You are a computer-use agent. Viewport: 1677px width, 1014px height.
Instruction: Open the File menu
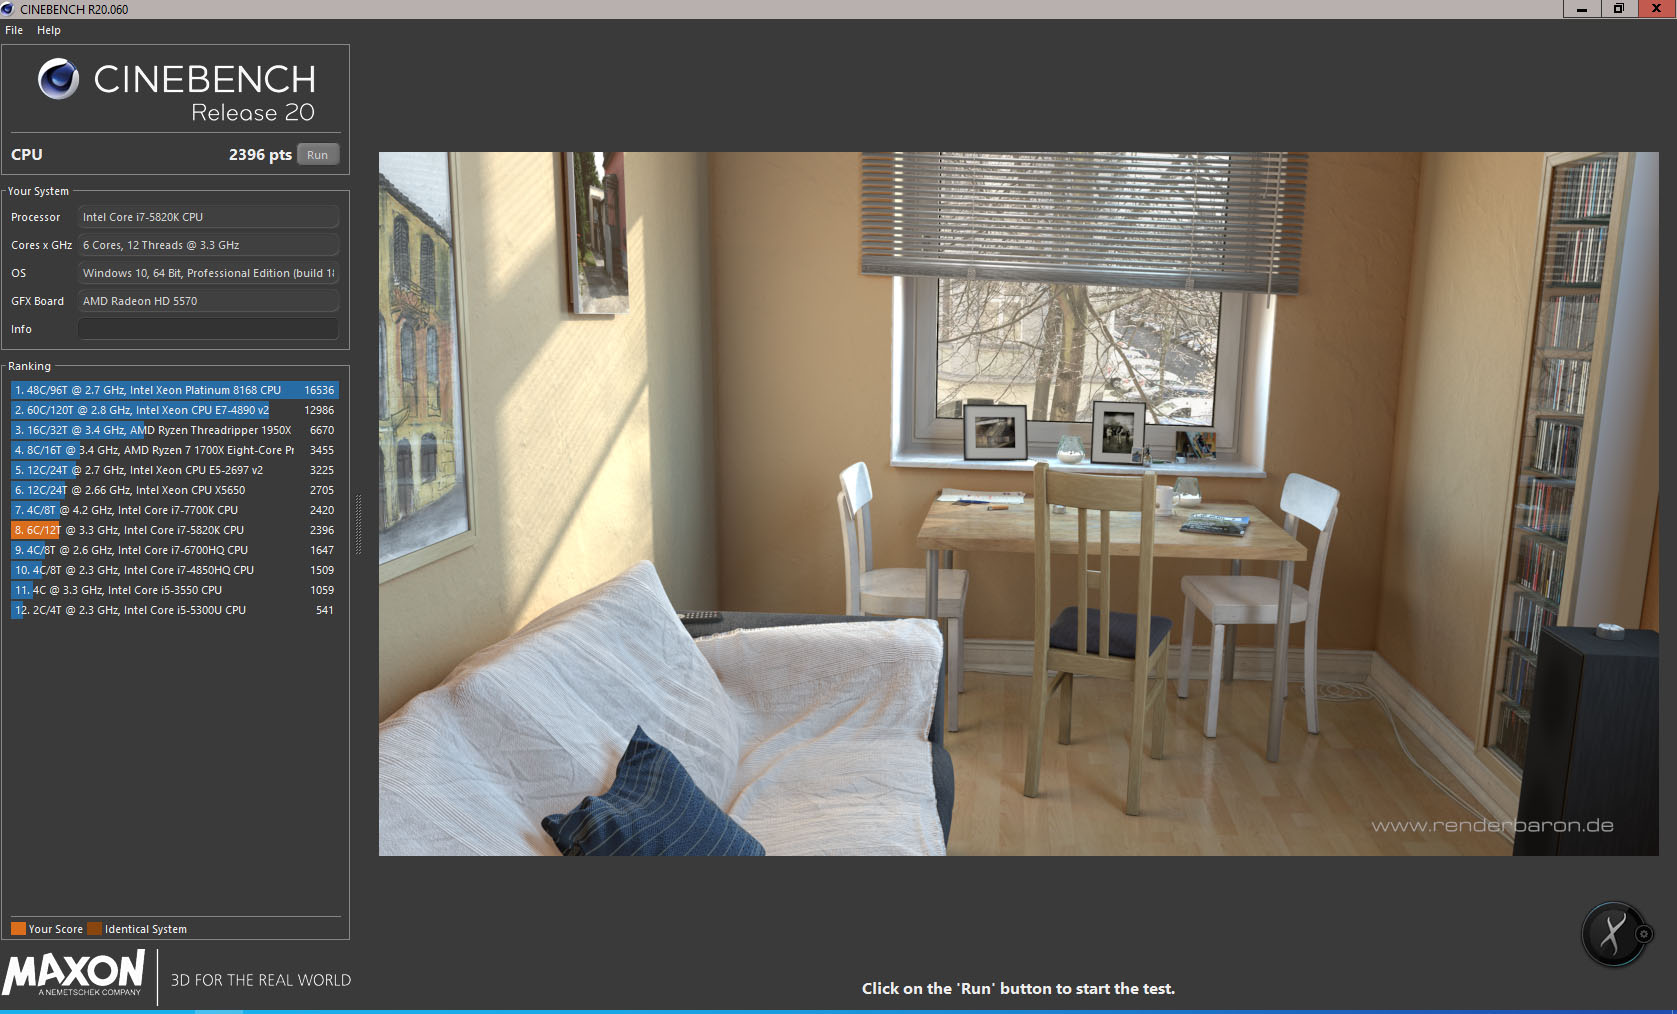(x=14, y=30)
